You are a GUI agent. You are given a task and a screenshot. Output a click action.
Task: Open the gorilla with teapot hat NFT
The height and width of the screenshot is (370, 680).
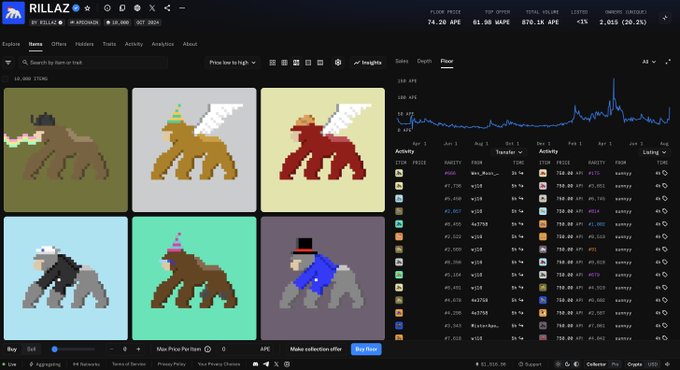tap(66, 150)
